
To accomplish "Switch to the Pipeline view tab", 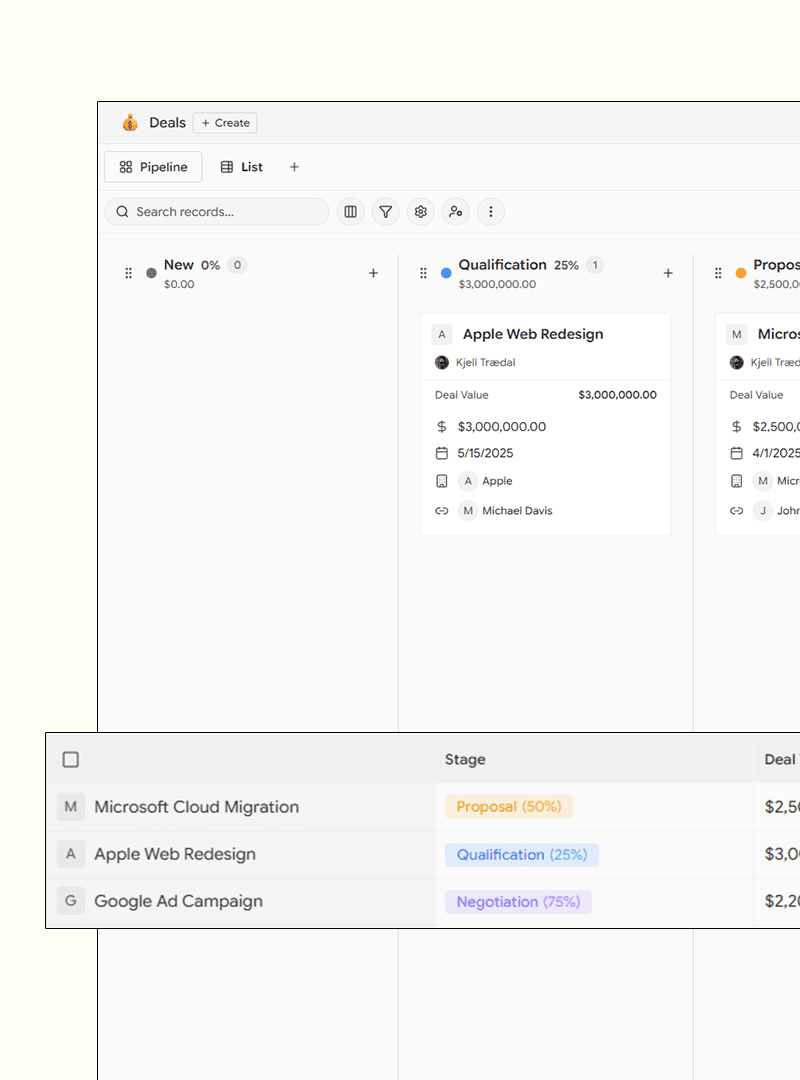I will [153, 167].
